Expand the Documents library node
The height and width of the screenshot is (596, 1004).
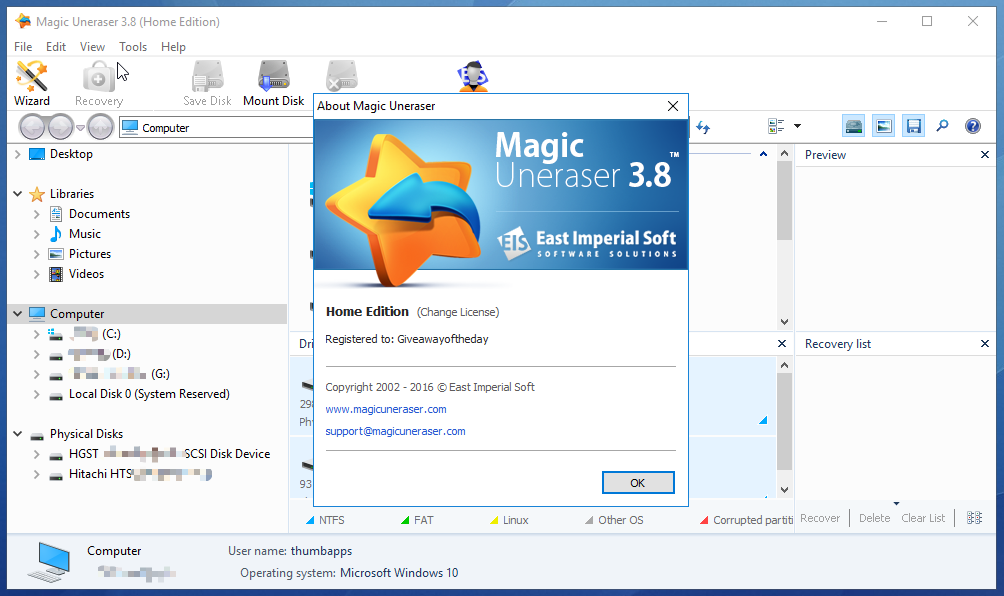tap(36, 214)
